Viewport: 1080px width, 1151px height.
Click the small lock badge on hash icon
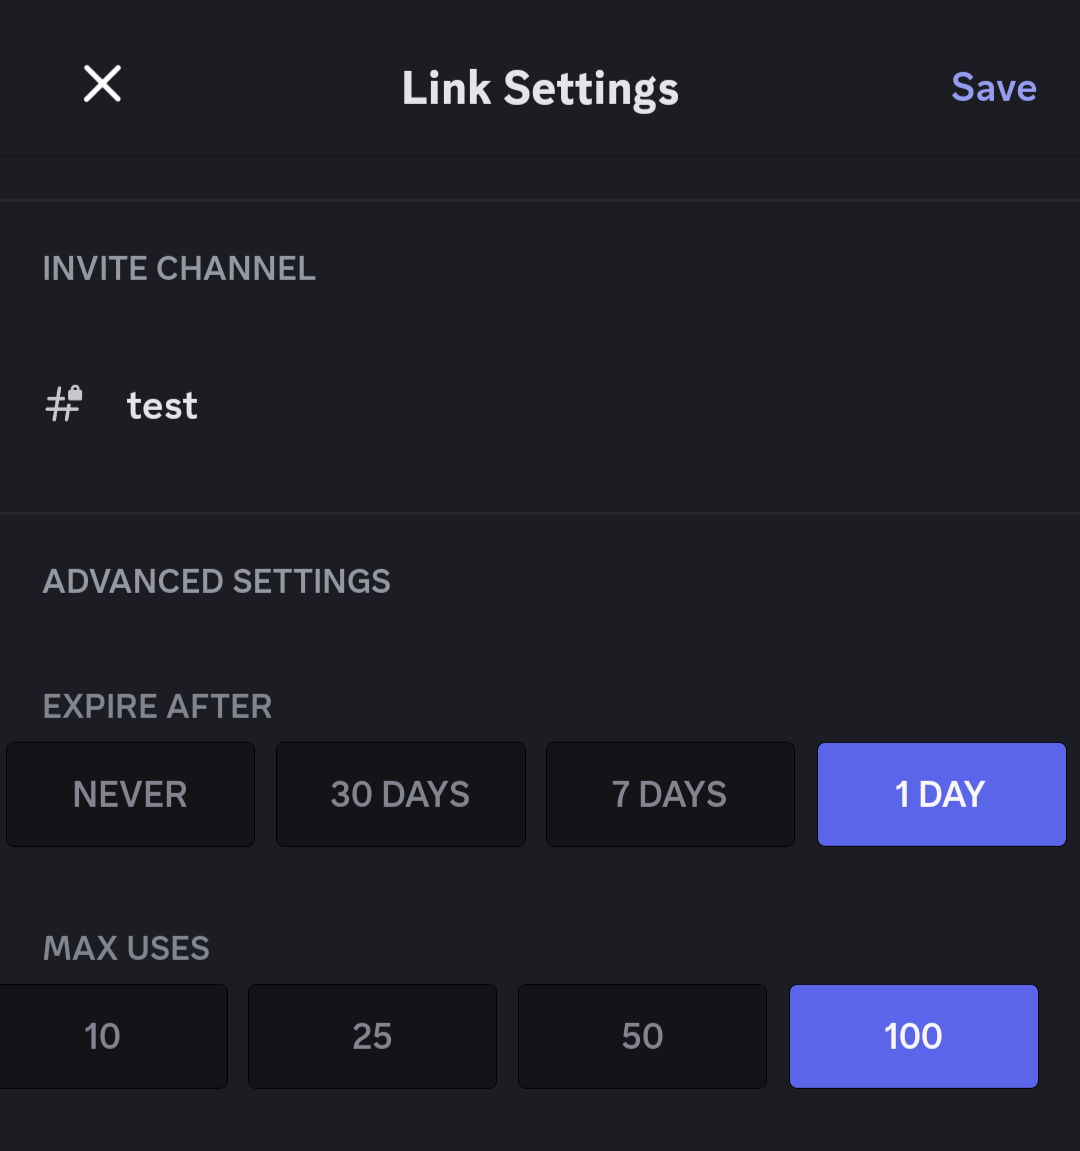click(75, 394)
